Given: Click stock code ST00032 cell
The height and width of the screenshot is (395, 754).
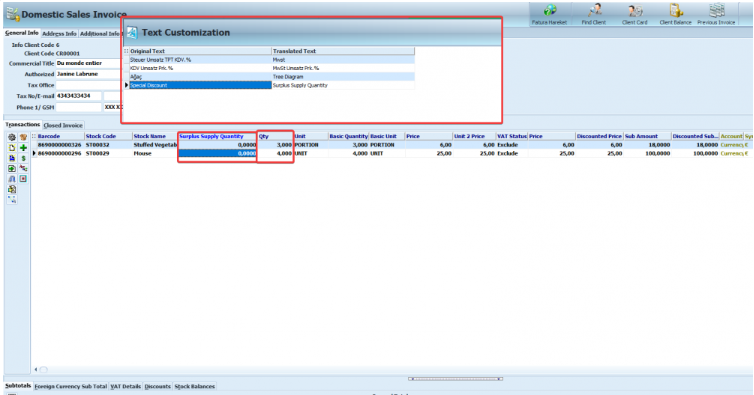Looking at the screenshot, I should (108, 145).
